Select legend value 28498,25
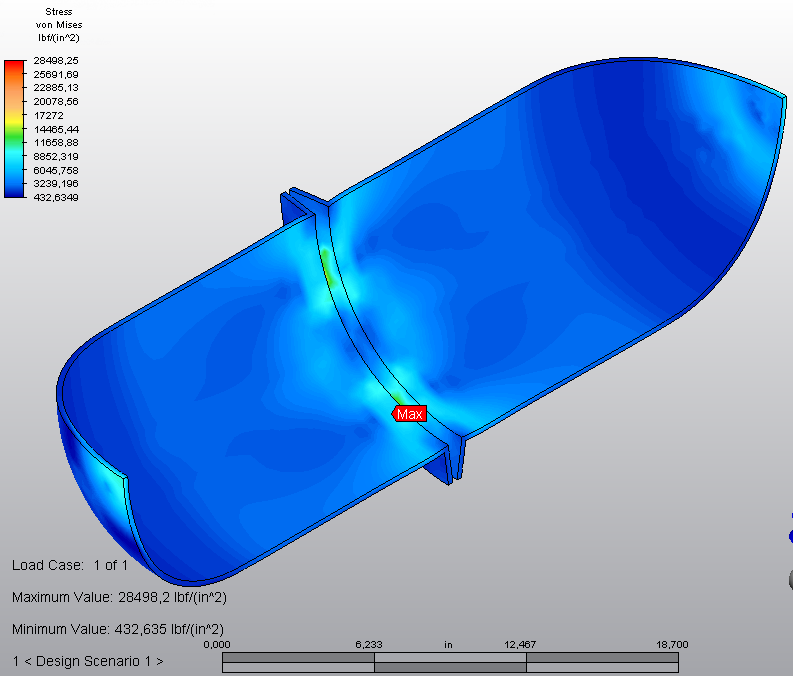Screen dimensions: 793x676 click(56, 60)
